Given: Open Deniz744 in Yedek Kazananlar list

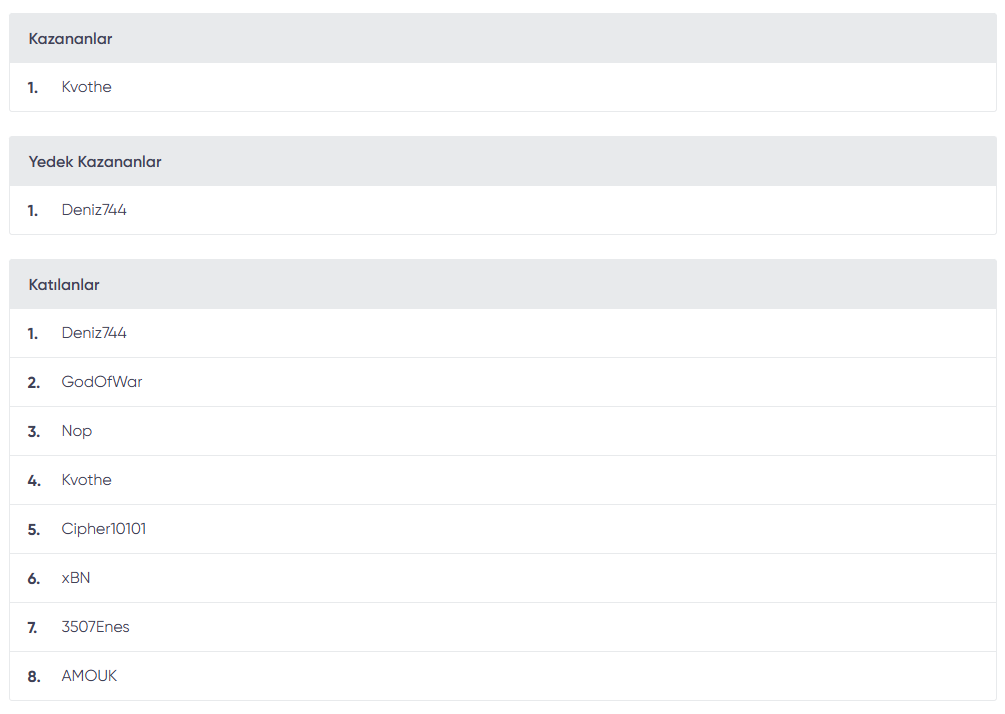Looking at the screenshot, I should 94,210.
